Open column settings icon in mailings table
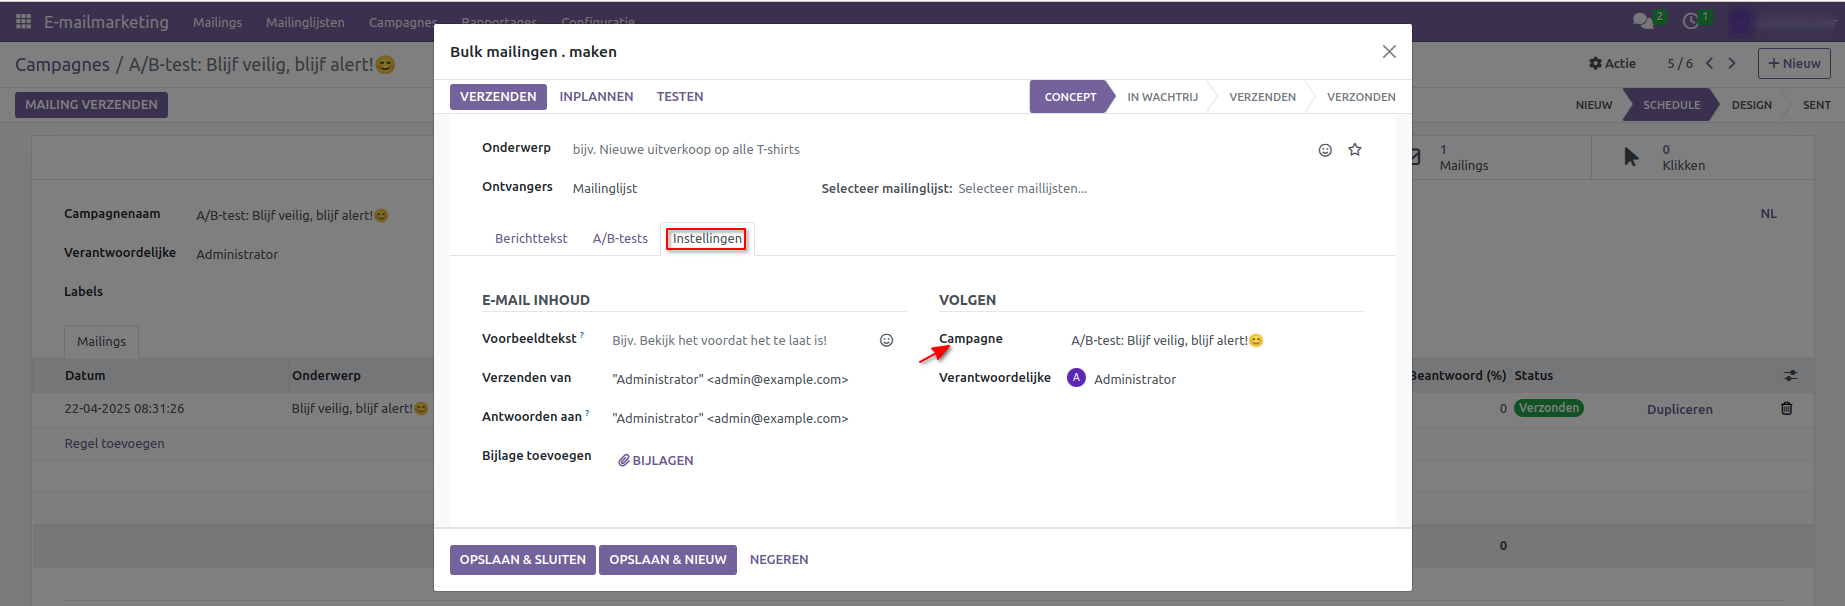 click(x=1790, y=376)
